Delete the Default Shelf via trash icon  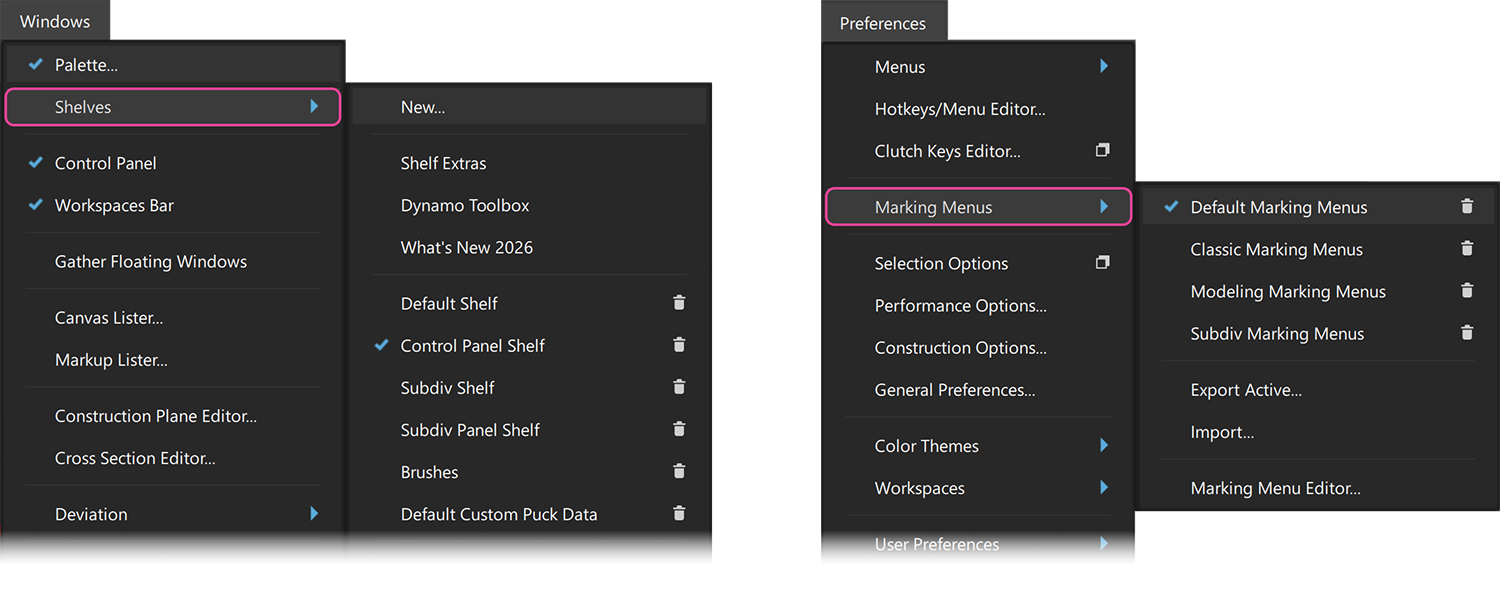[x=679, y=303]
